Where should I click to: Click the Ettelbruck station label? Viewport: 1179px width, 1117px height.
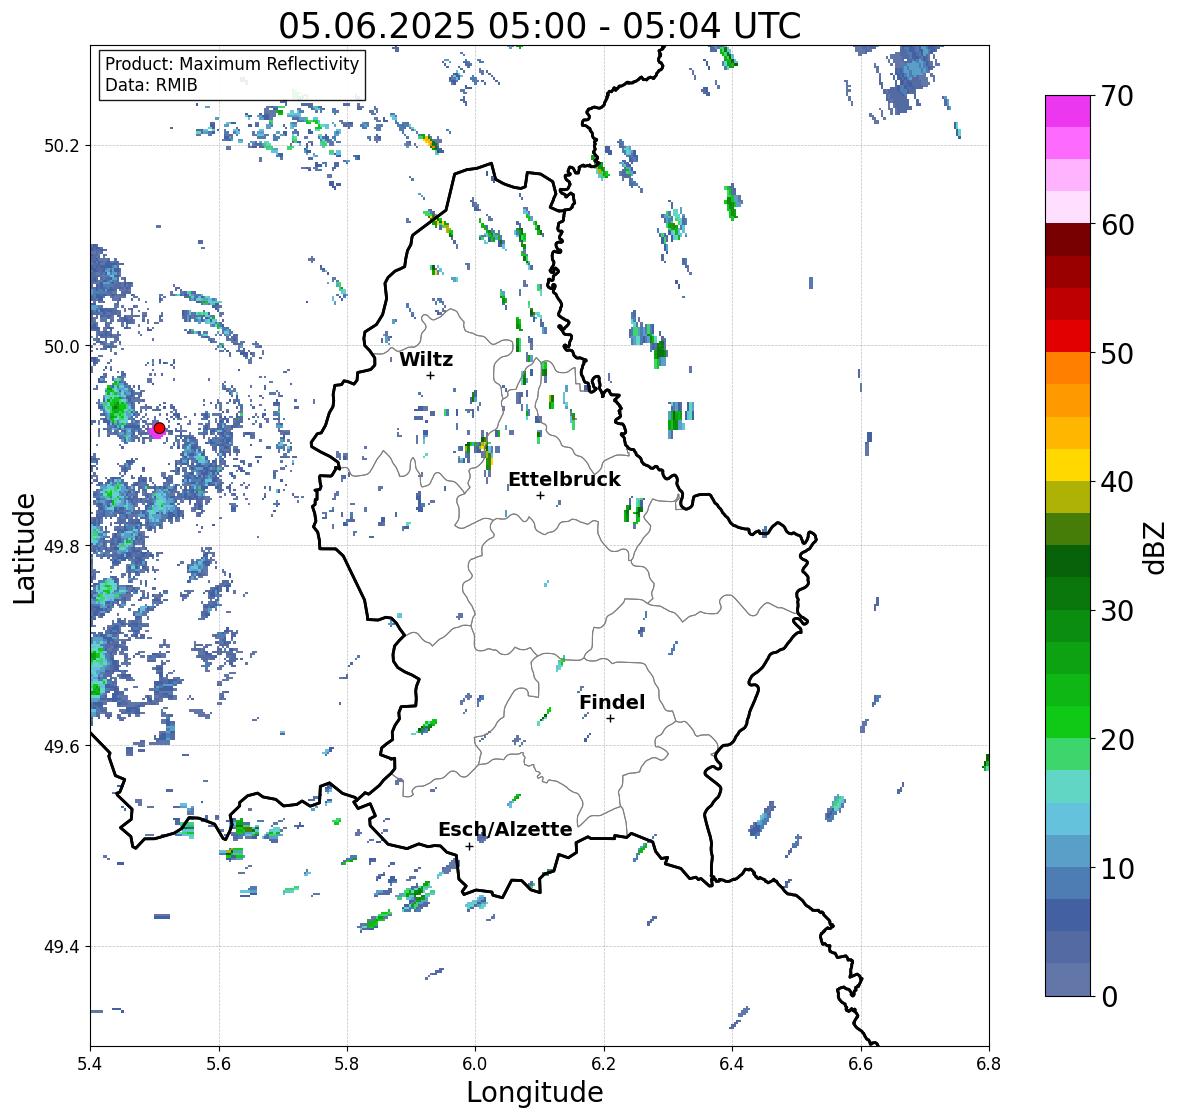click(x=564, y=480)
